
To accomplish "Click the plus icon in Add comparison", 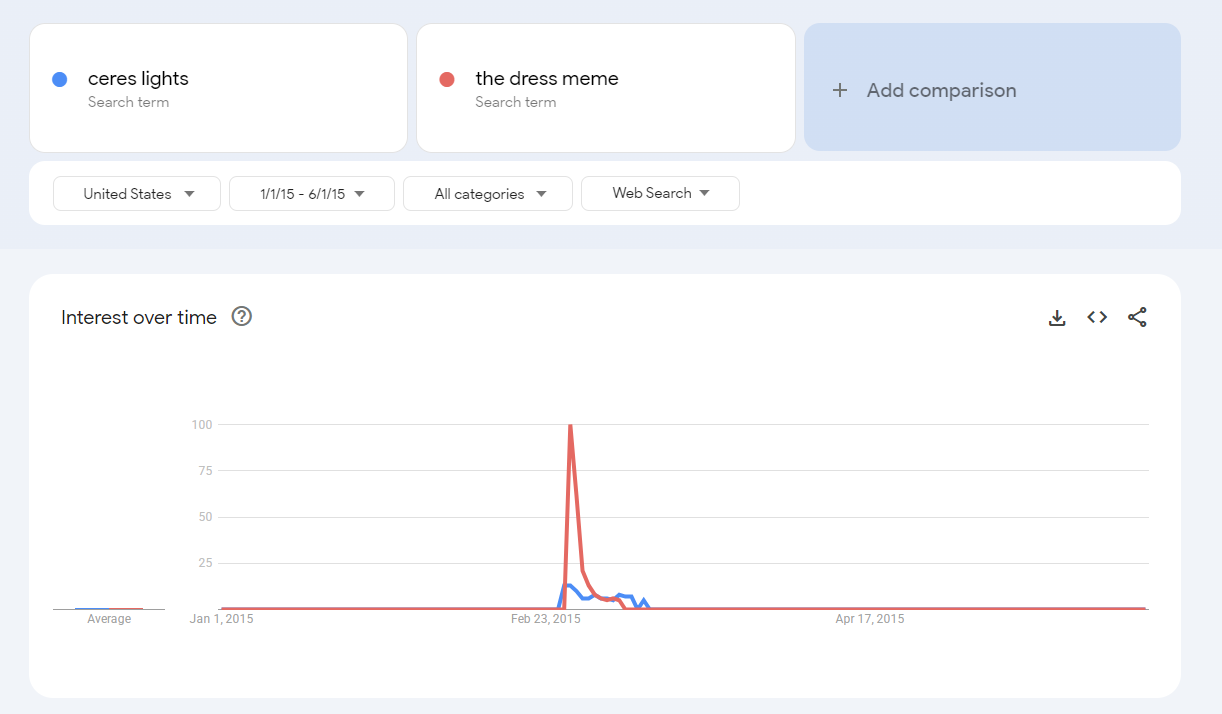I will 840,90.
